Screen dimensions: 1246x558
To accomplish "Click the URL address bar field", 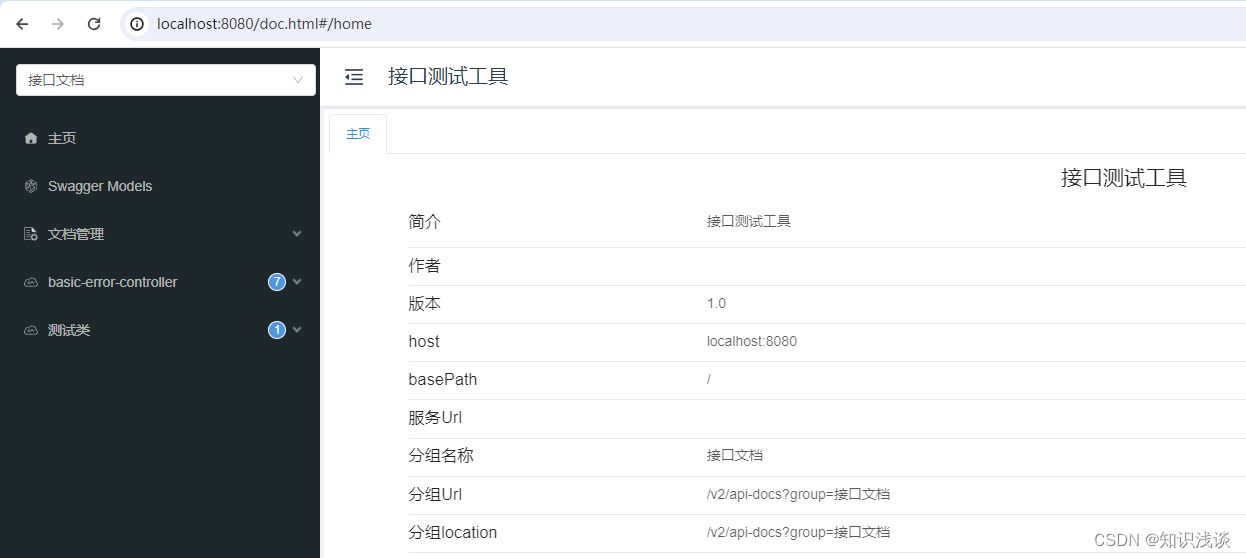I will point(600,24).
